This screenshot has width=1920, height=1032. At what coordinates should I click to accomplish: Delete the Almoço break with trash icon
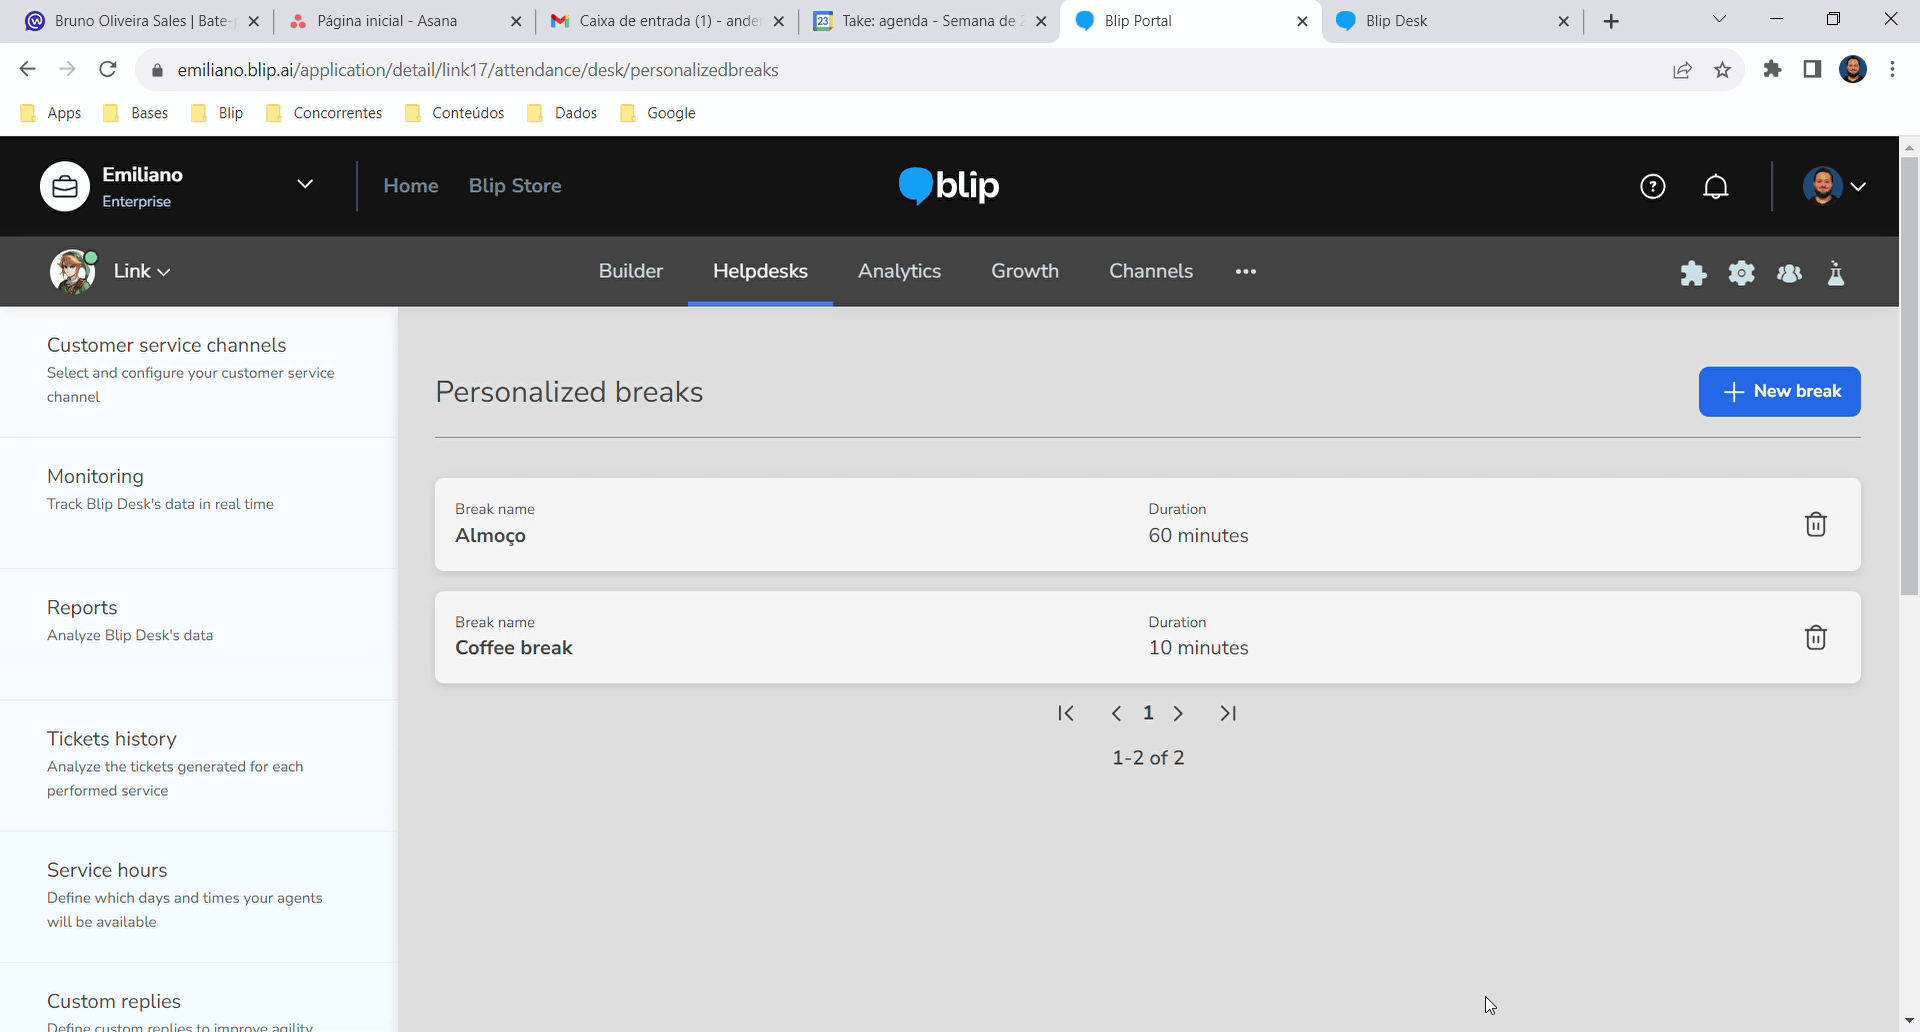click(1815, 525)
